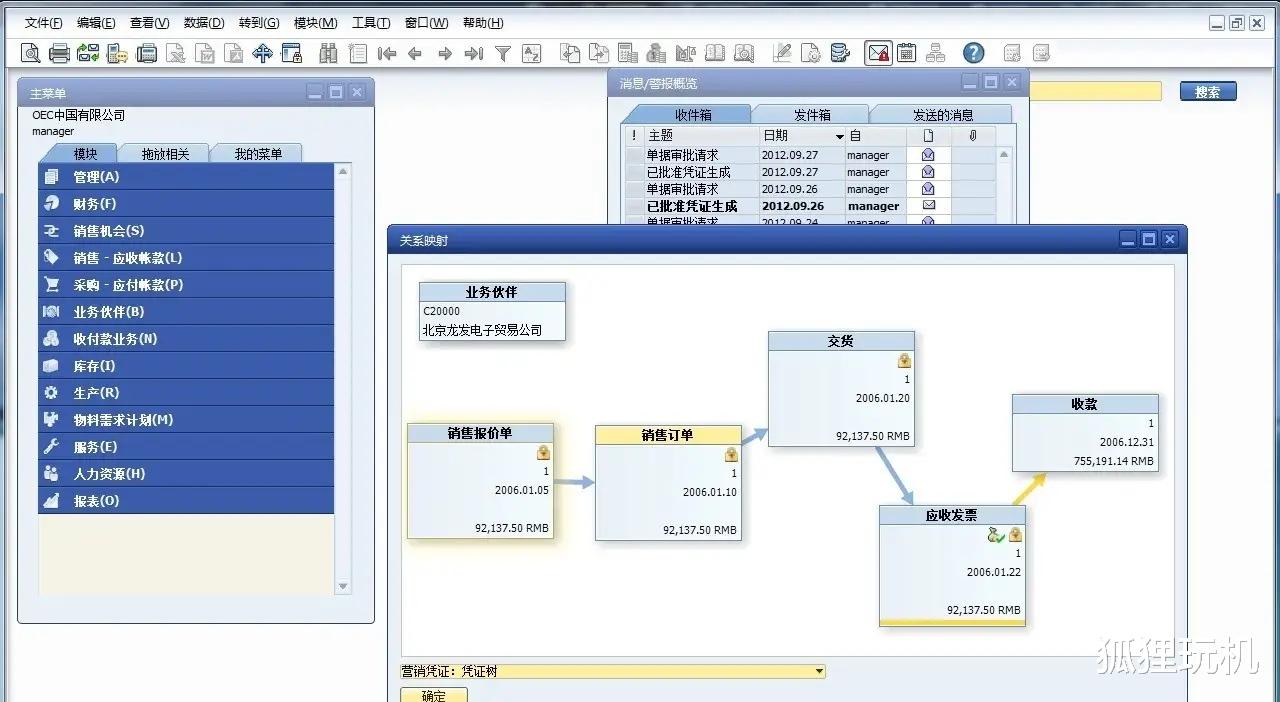Click the Lock Screen toolbar icon

click(x=292, y=53)
